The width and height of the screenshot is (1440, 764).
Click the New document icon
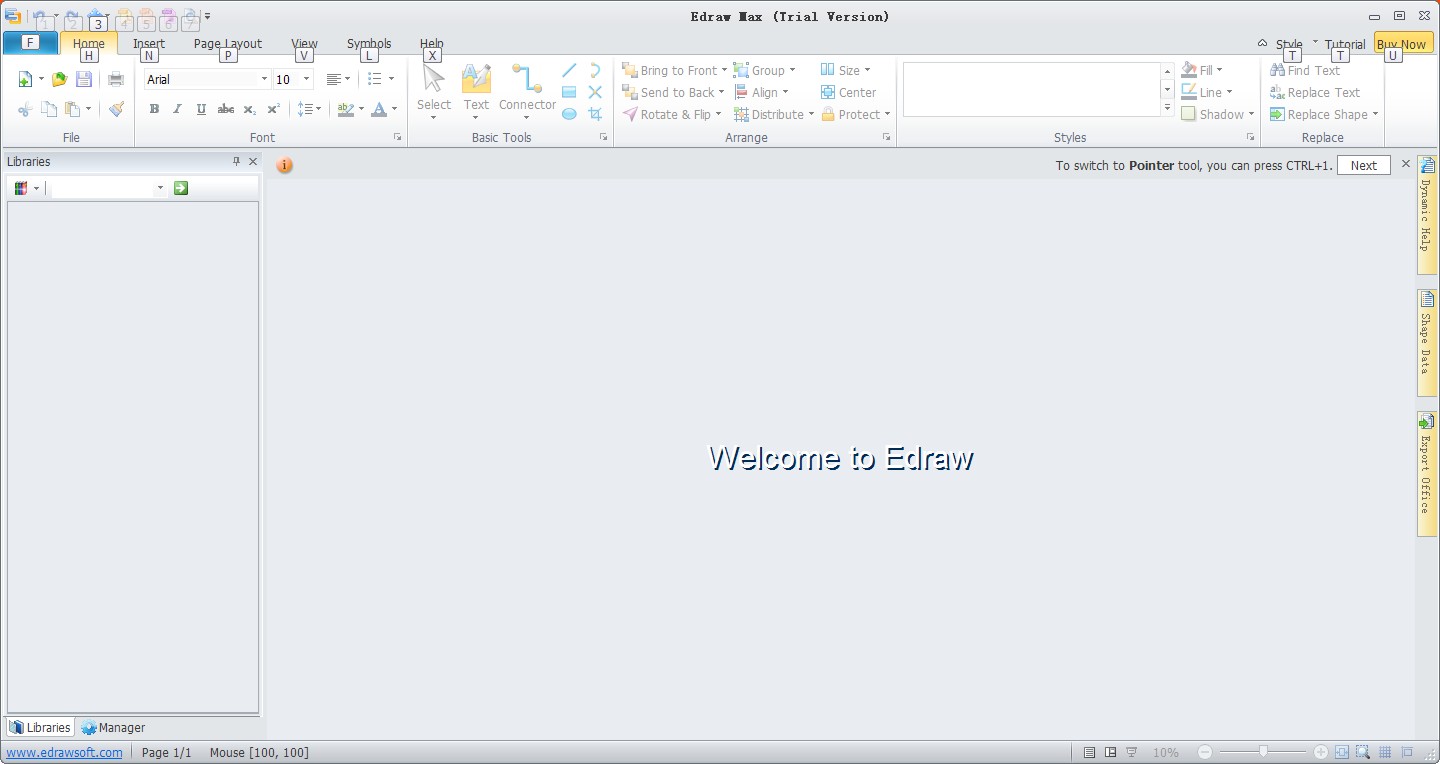click(x=25, y=80)
